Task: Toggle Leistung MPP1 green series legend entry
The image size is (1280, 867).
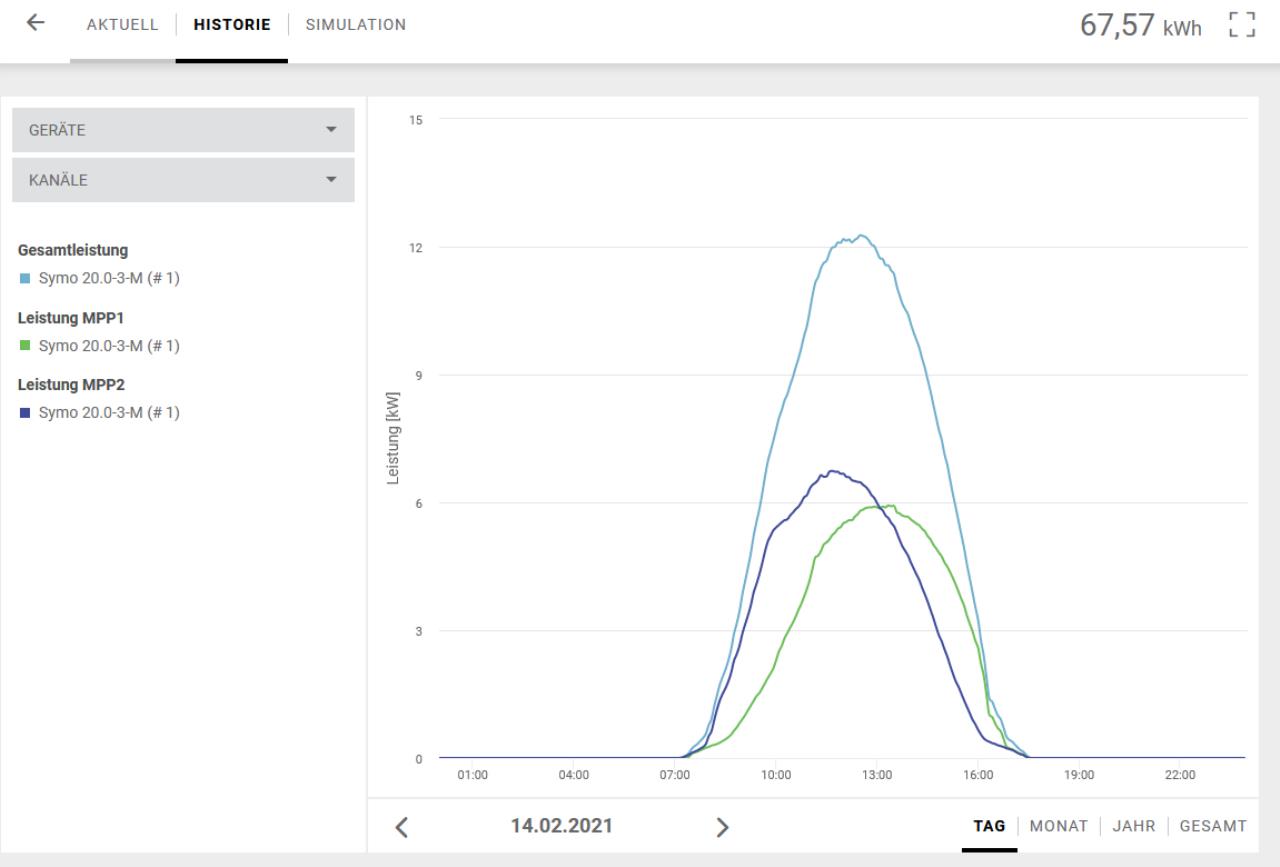Action: (99, 346)
